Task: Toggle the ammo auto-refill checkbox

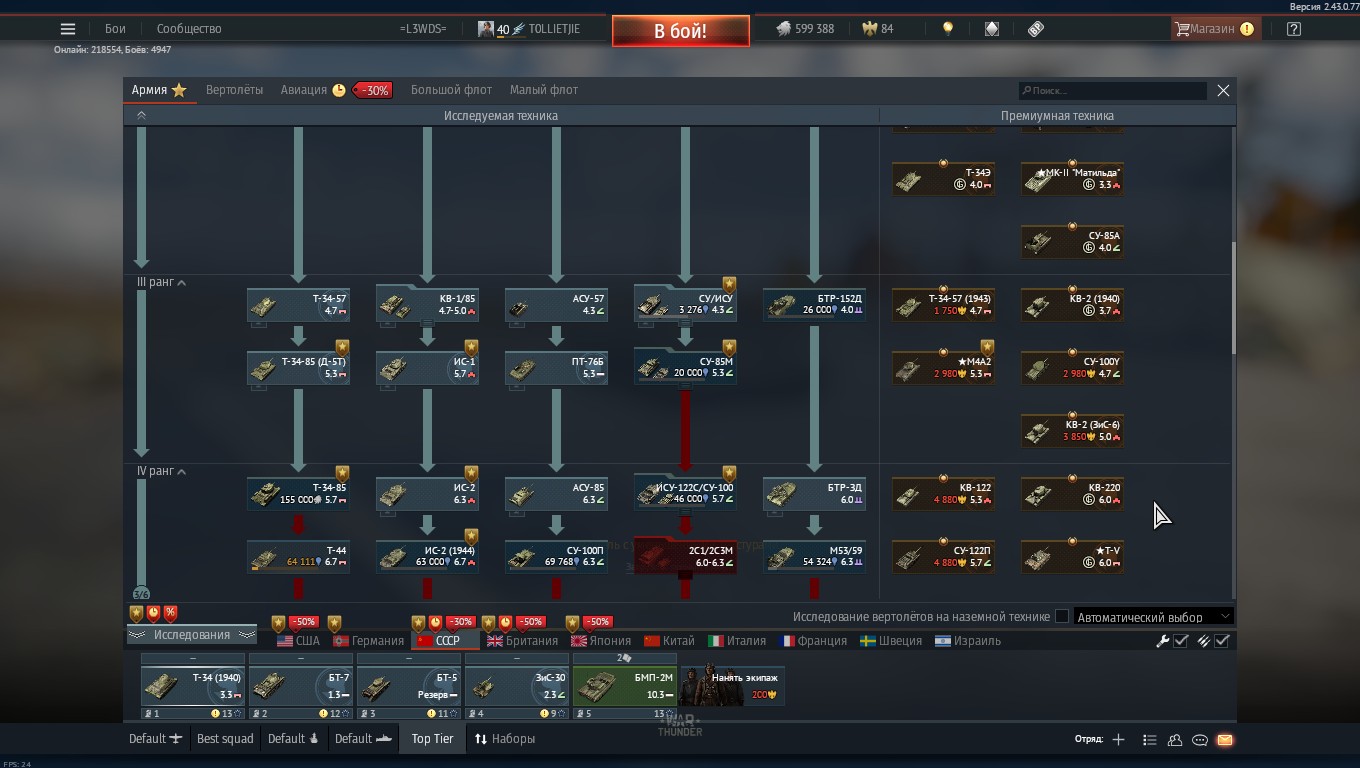Action: click(x=1222, y=641)
